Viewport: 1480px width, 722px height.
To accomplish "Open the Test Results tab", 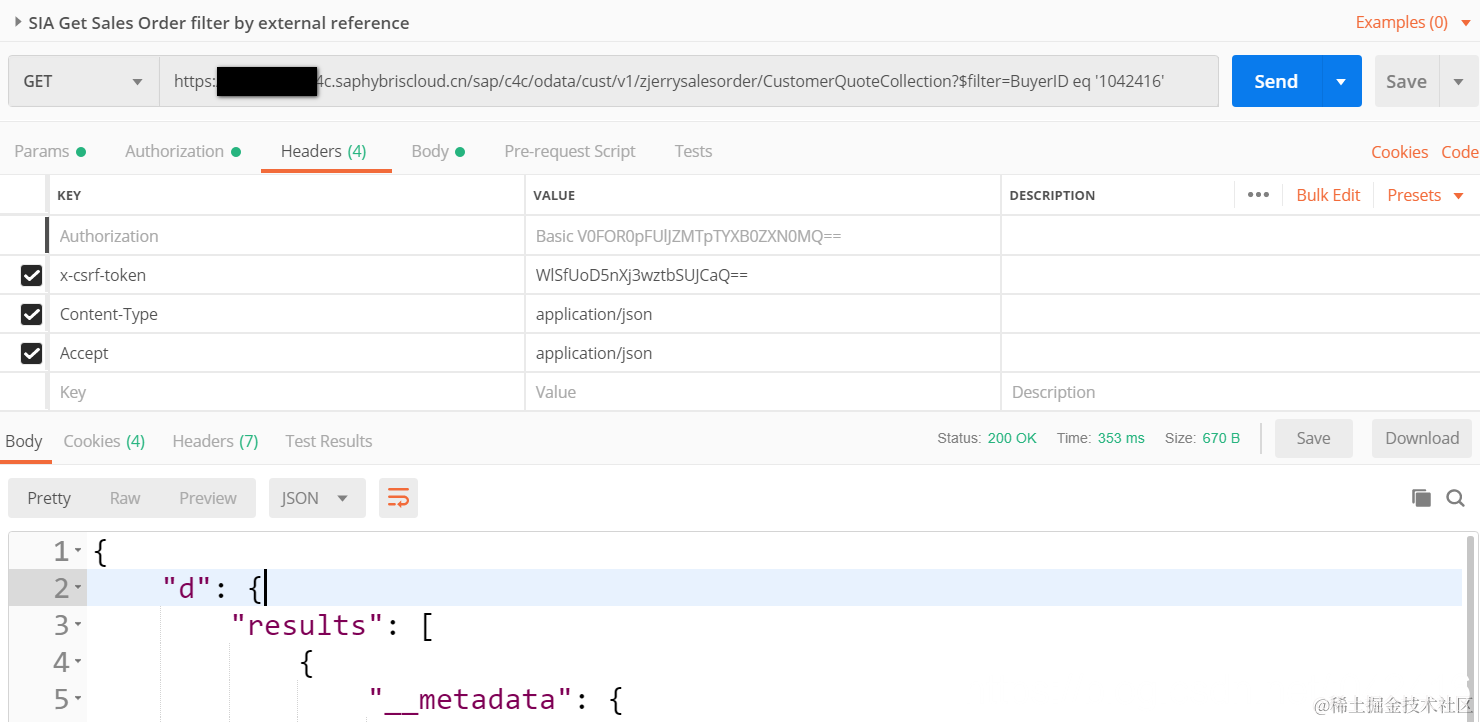I will (x=329, y=441).
